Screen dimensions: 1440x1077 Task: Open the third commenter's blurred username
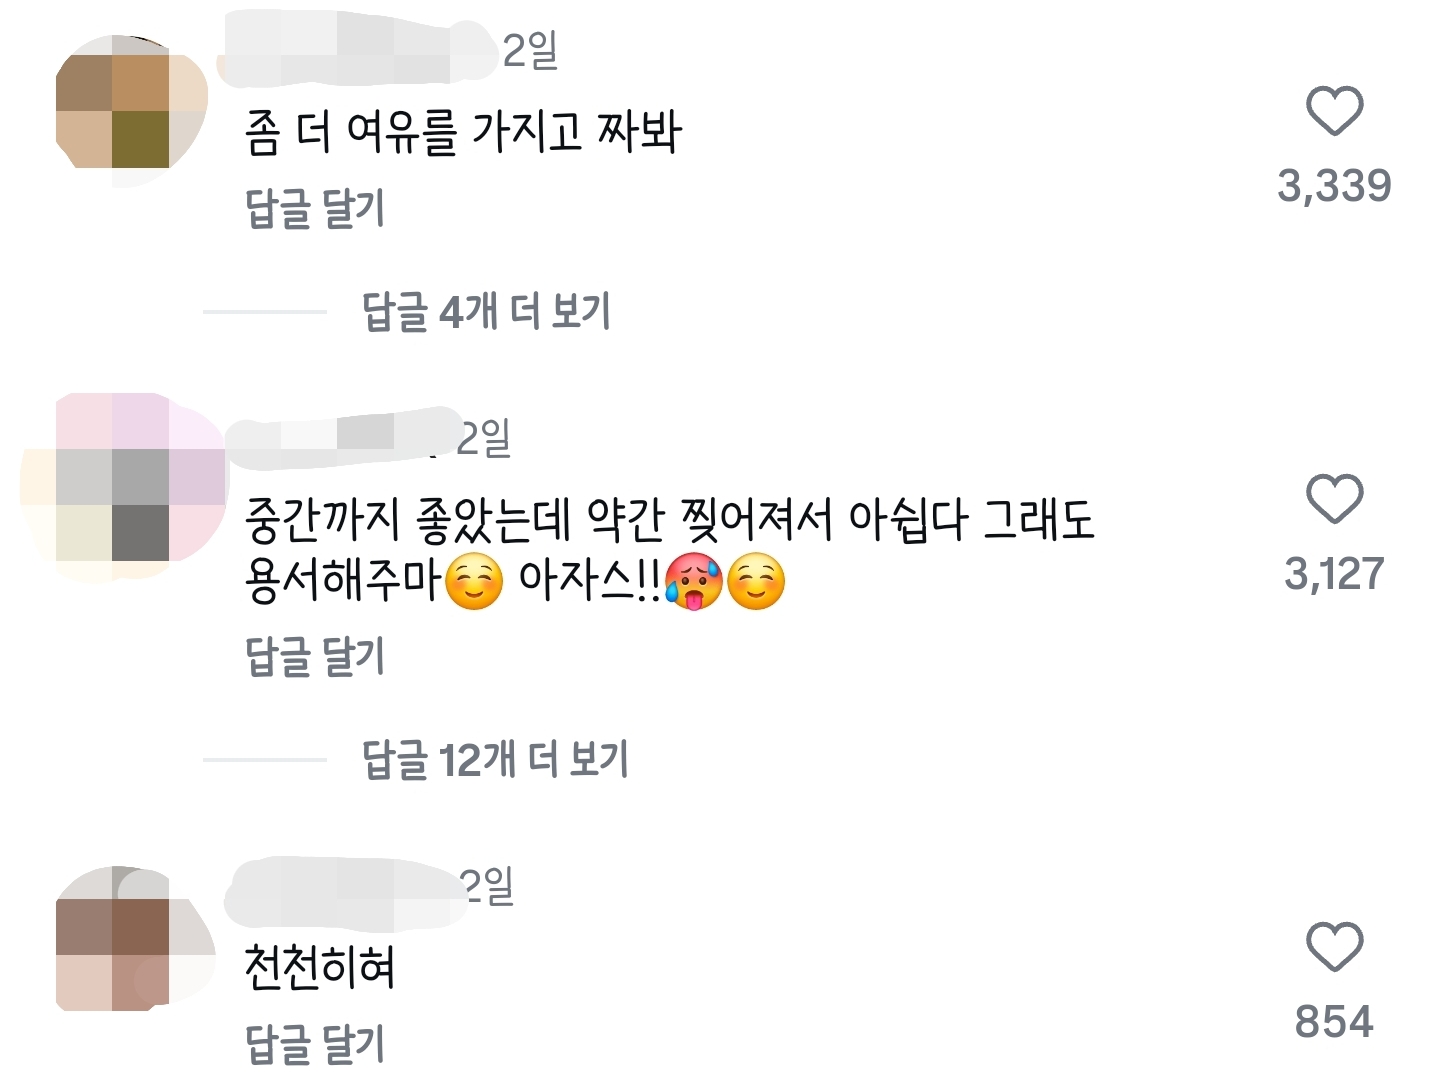[345, 892]
